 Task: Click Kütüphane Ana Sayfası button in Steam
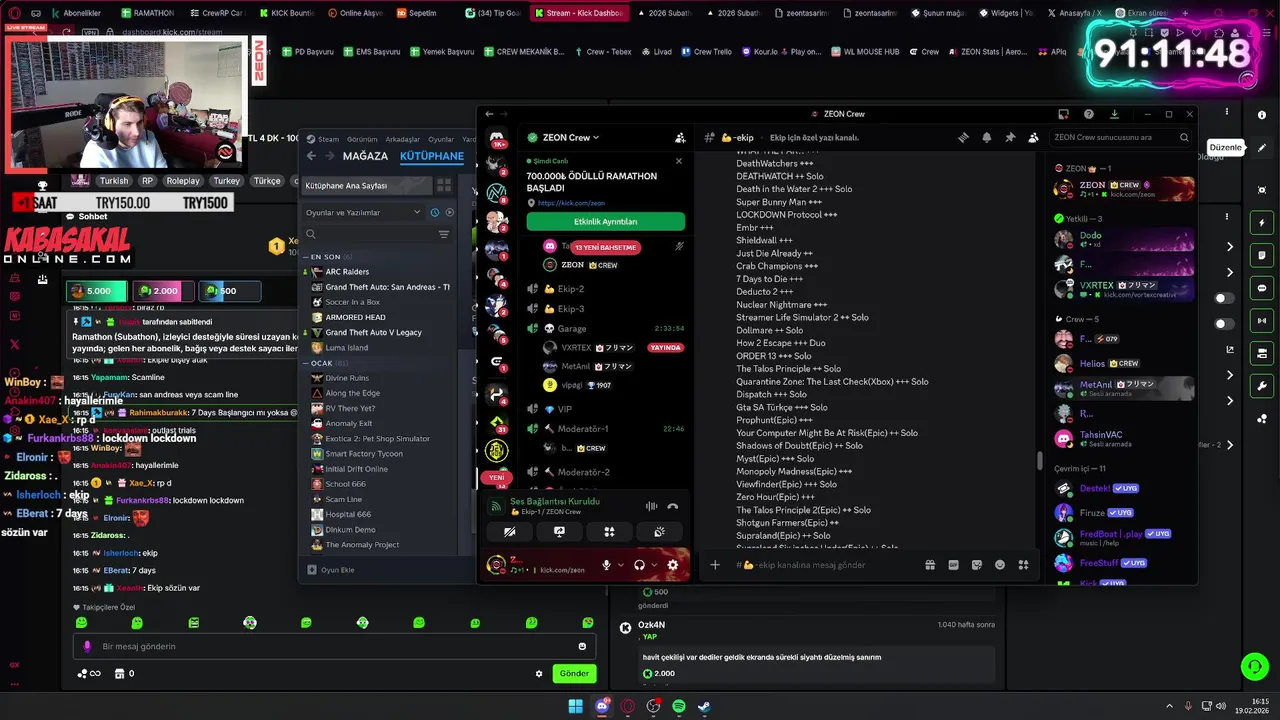367,186
